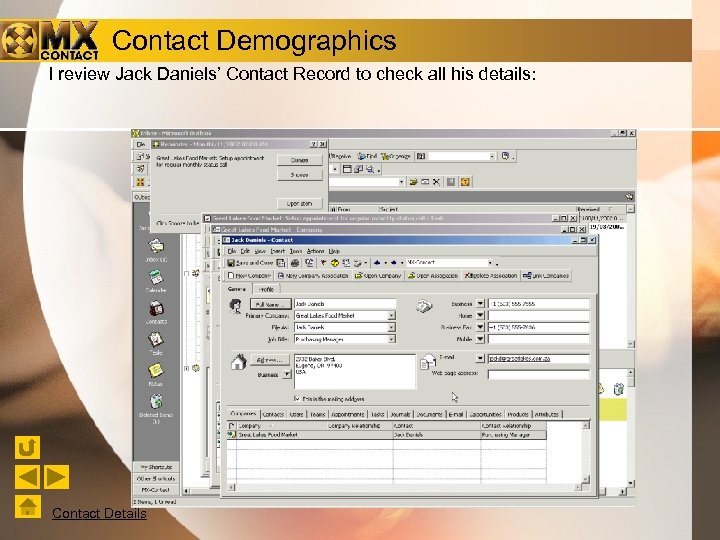Switch to the Attributes sub-tab
Viewport: 720px width, 540px height.
tap(546, 414)
